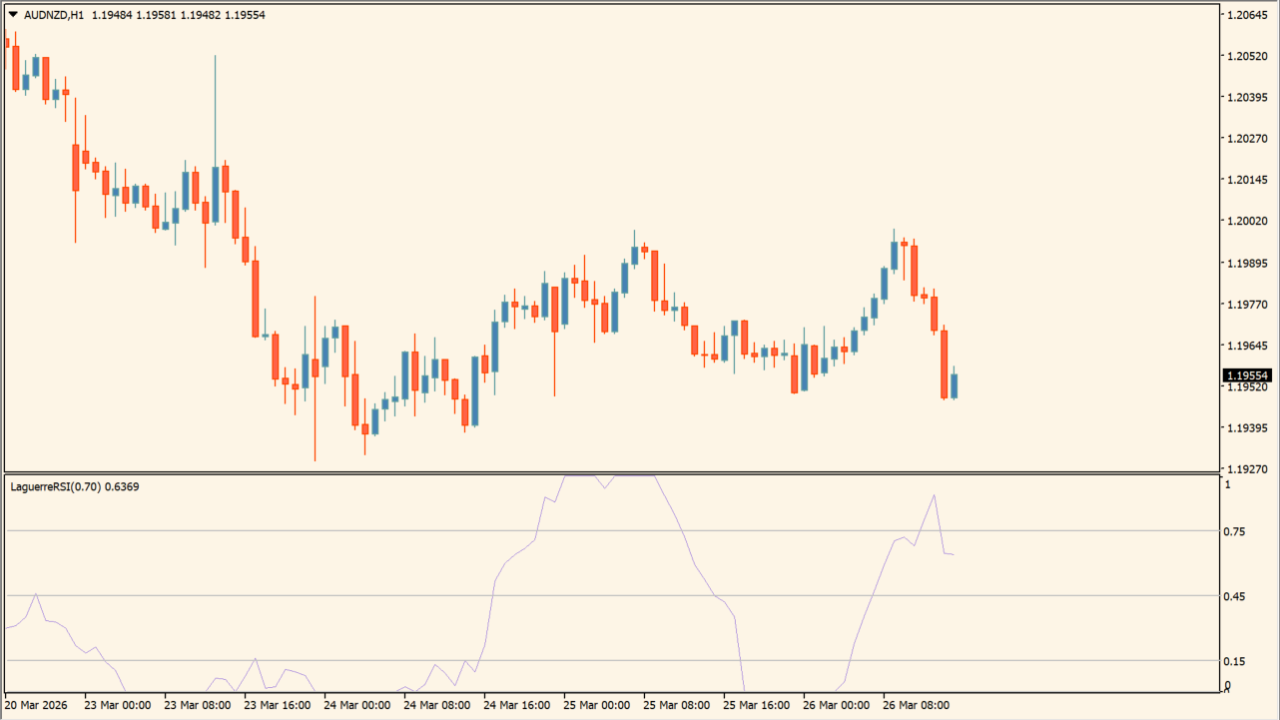The width and height of the screenshot is (1280, 720).
Task: Click the 1.20645 price on the price scale
Action: pyautogui.click(x=1246, y=15)
